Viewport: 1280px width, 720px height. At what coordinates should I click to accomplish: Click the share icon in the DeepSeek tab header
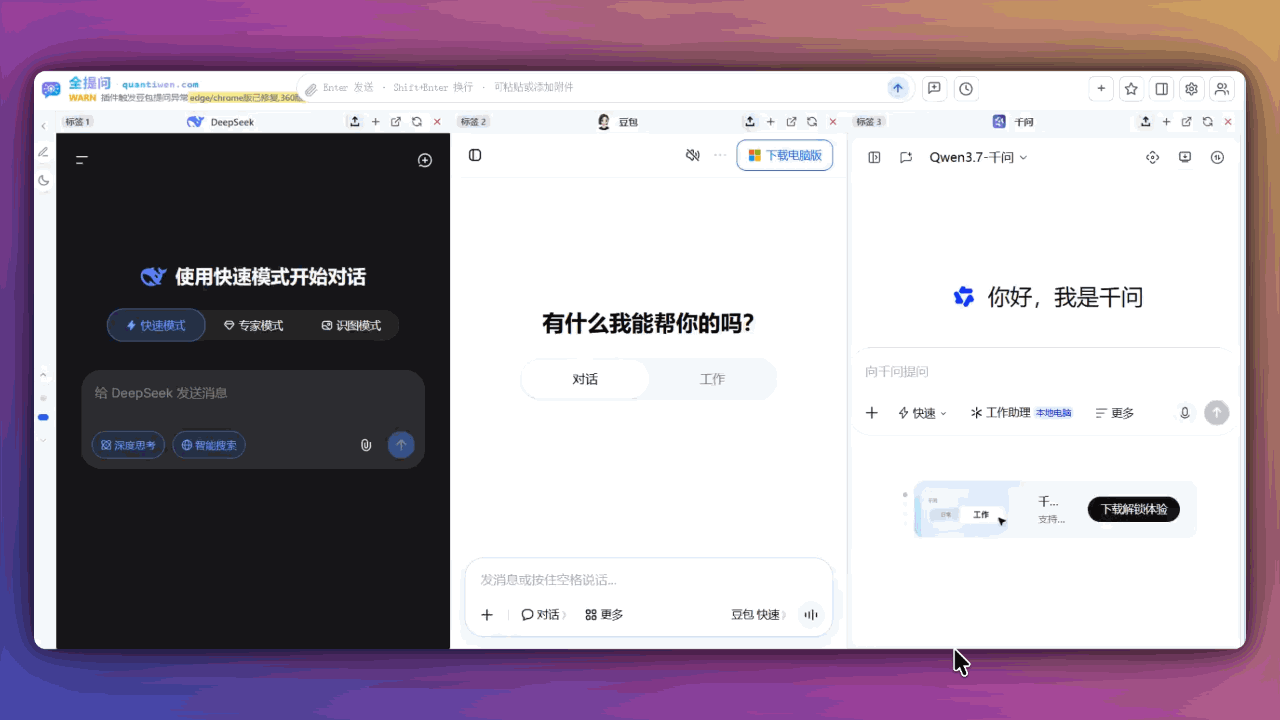tap(355, 122)
